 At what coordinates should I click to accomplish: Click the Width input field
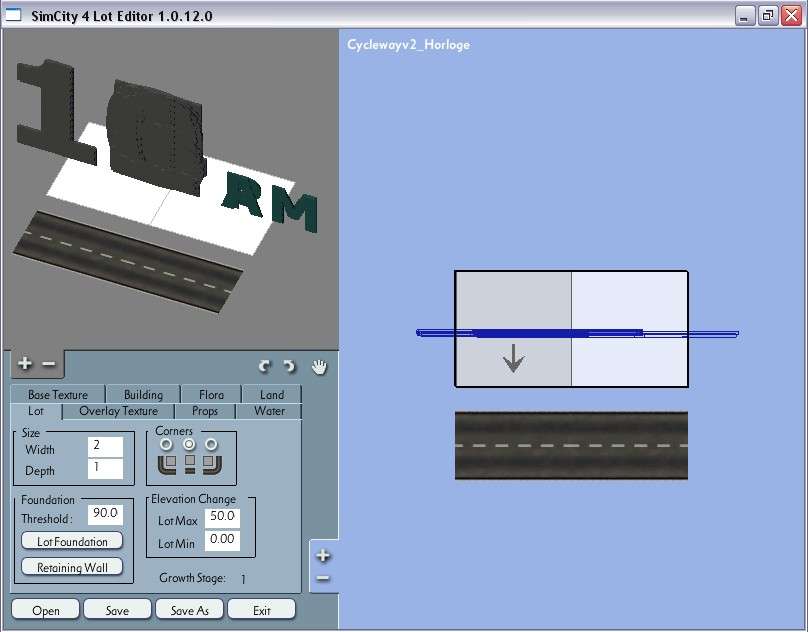[105, 446]
